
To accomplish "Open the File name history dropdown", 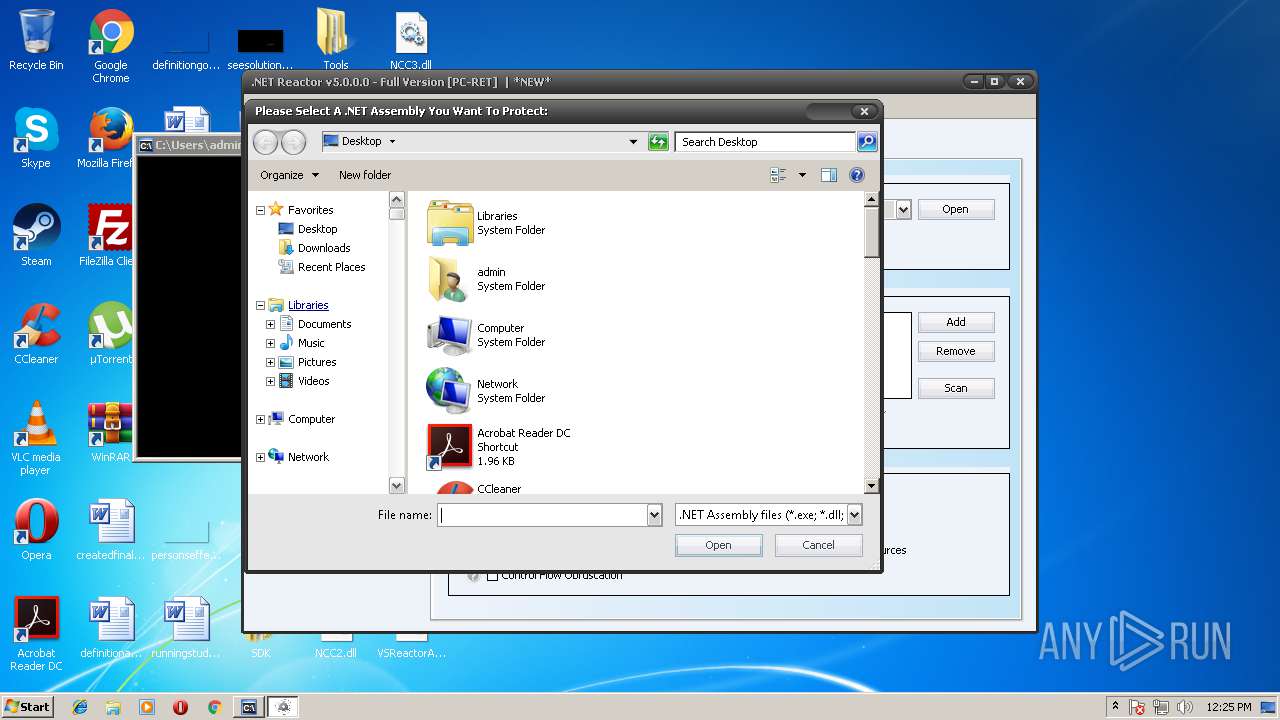I will coord(655,515).
